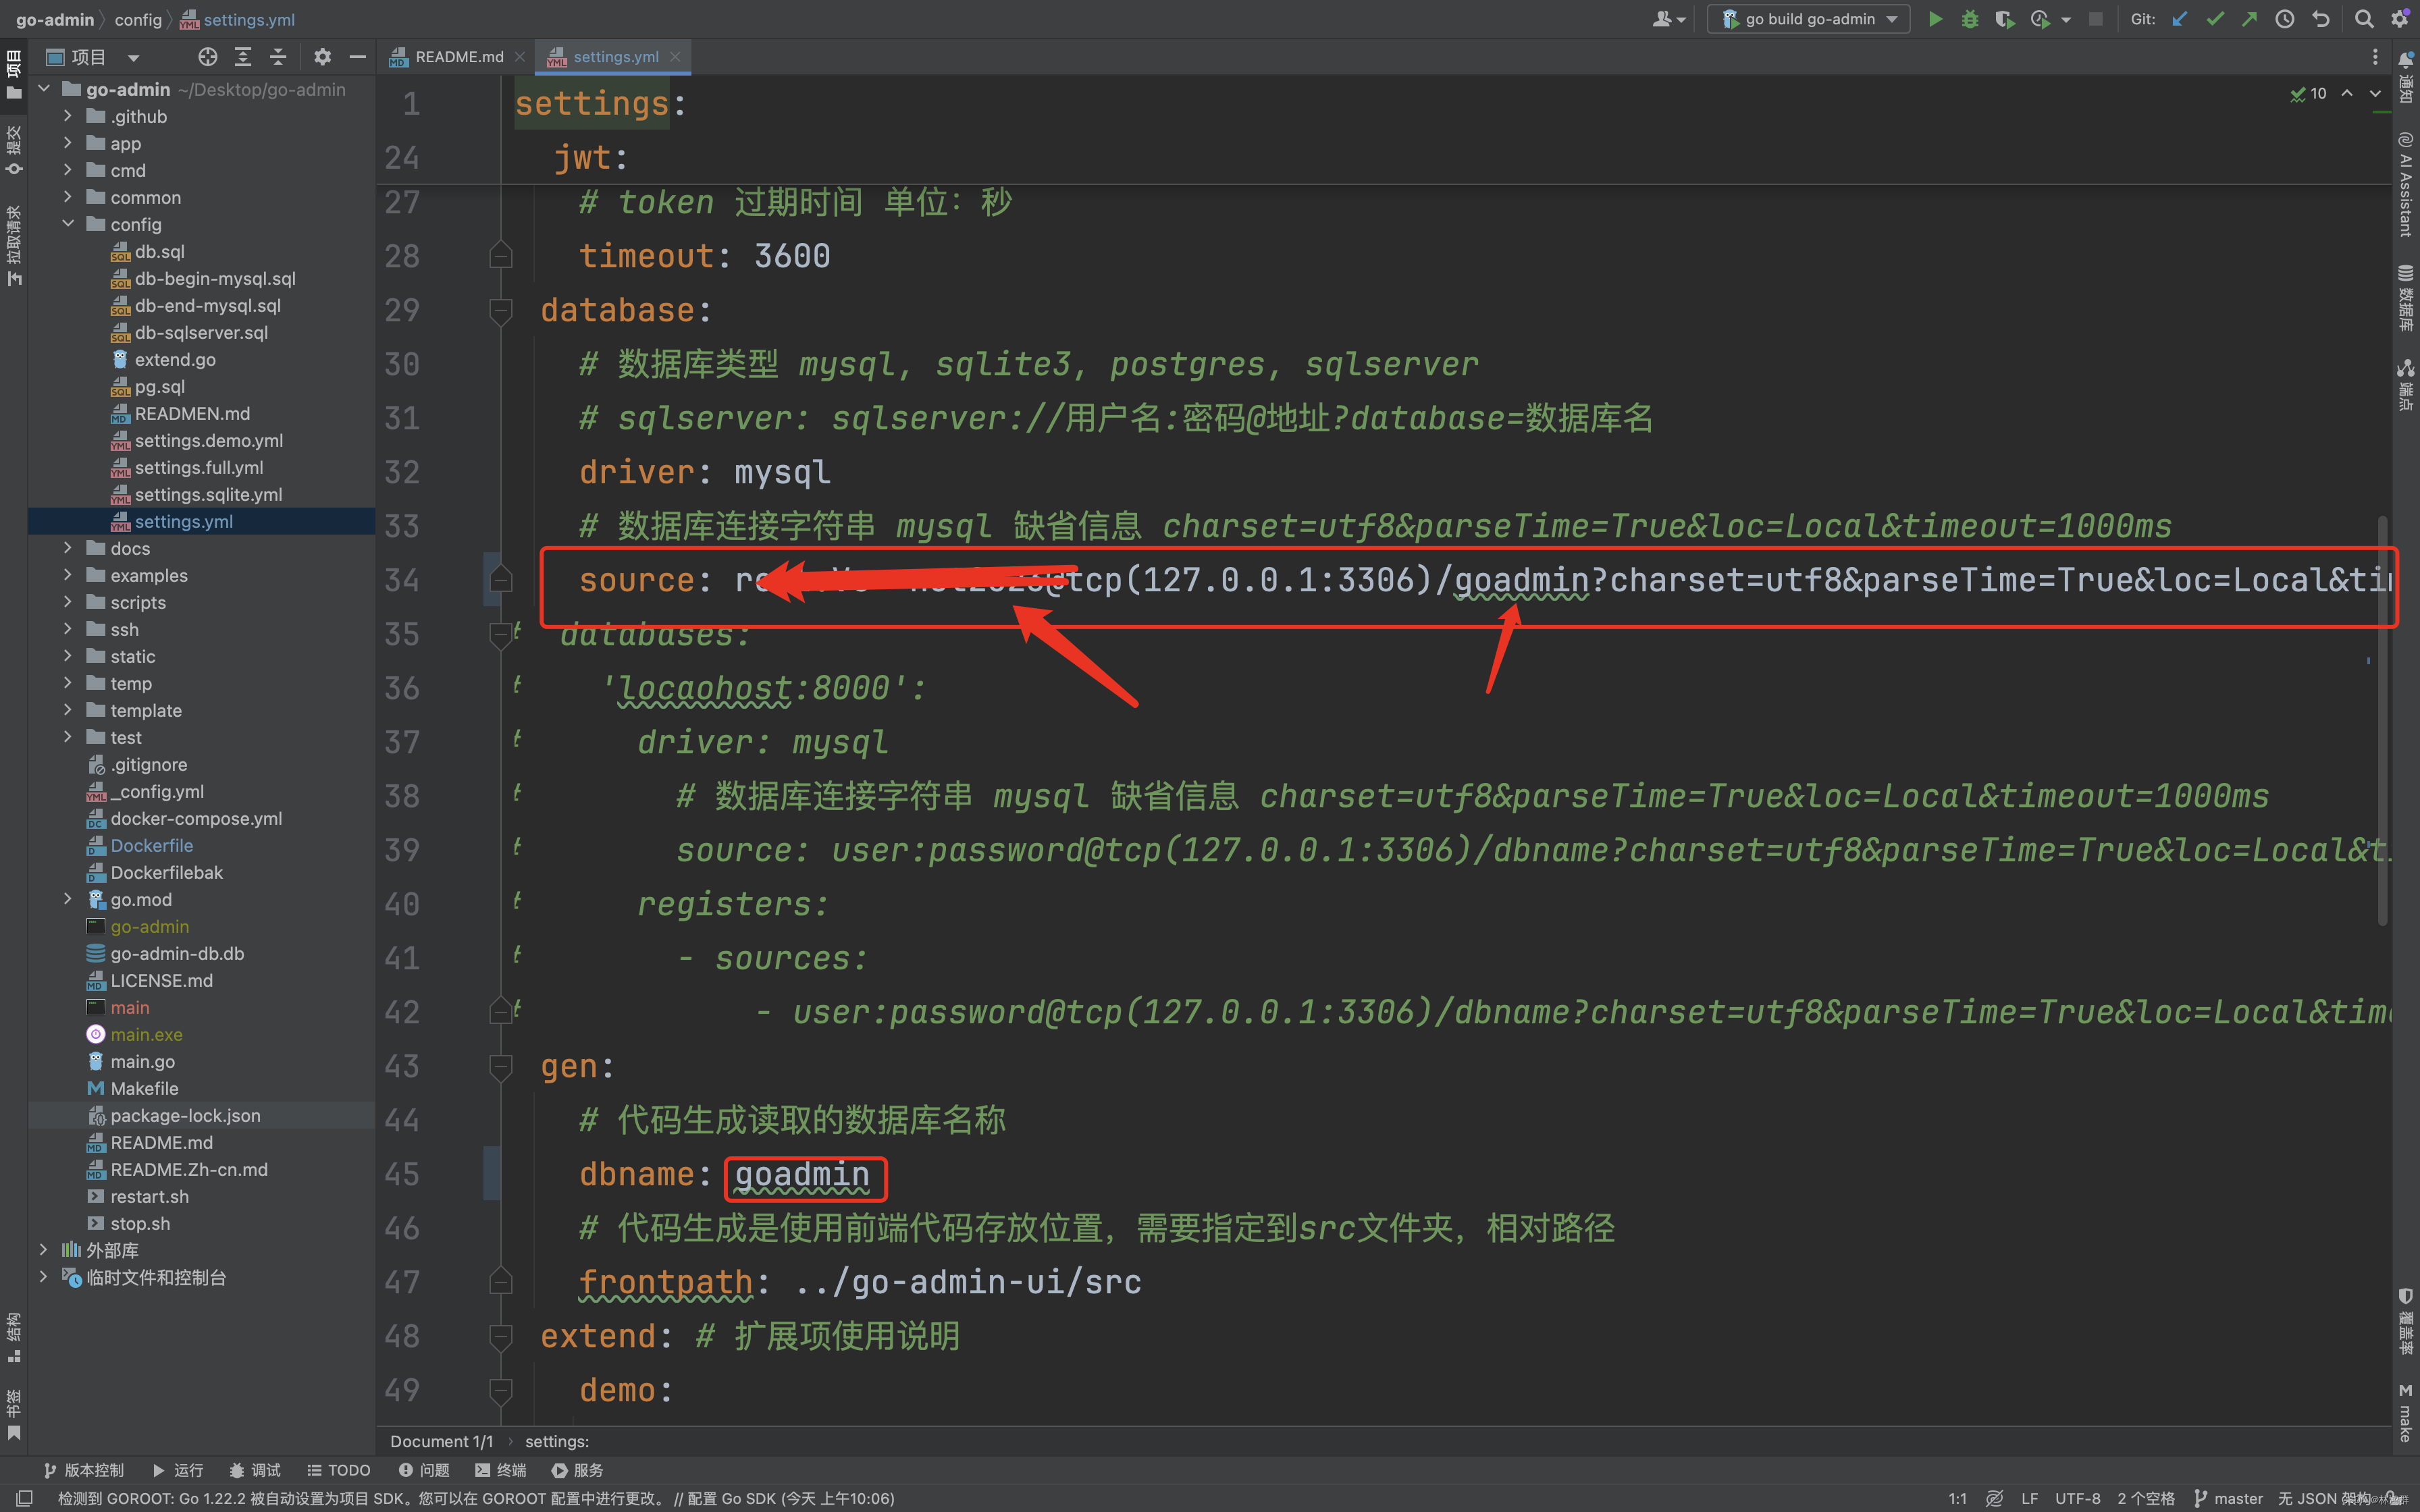Open the bookmarks sidebar tool
Screen dimensions: 2420x1512
(13, 1415)
